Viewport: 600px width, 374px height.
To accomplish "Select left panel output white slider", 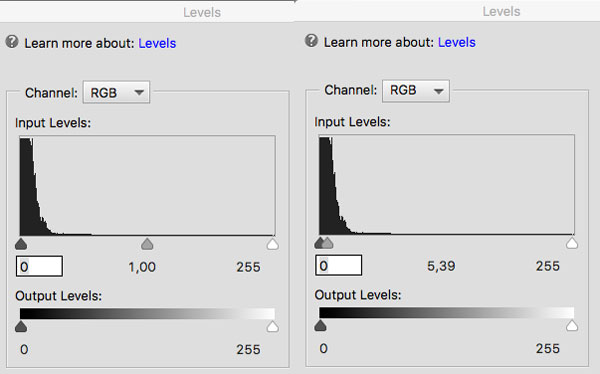I will (272, 327).
